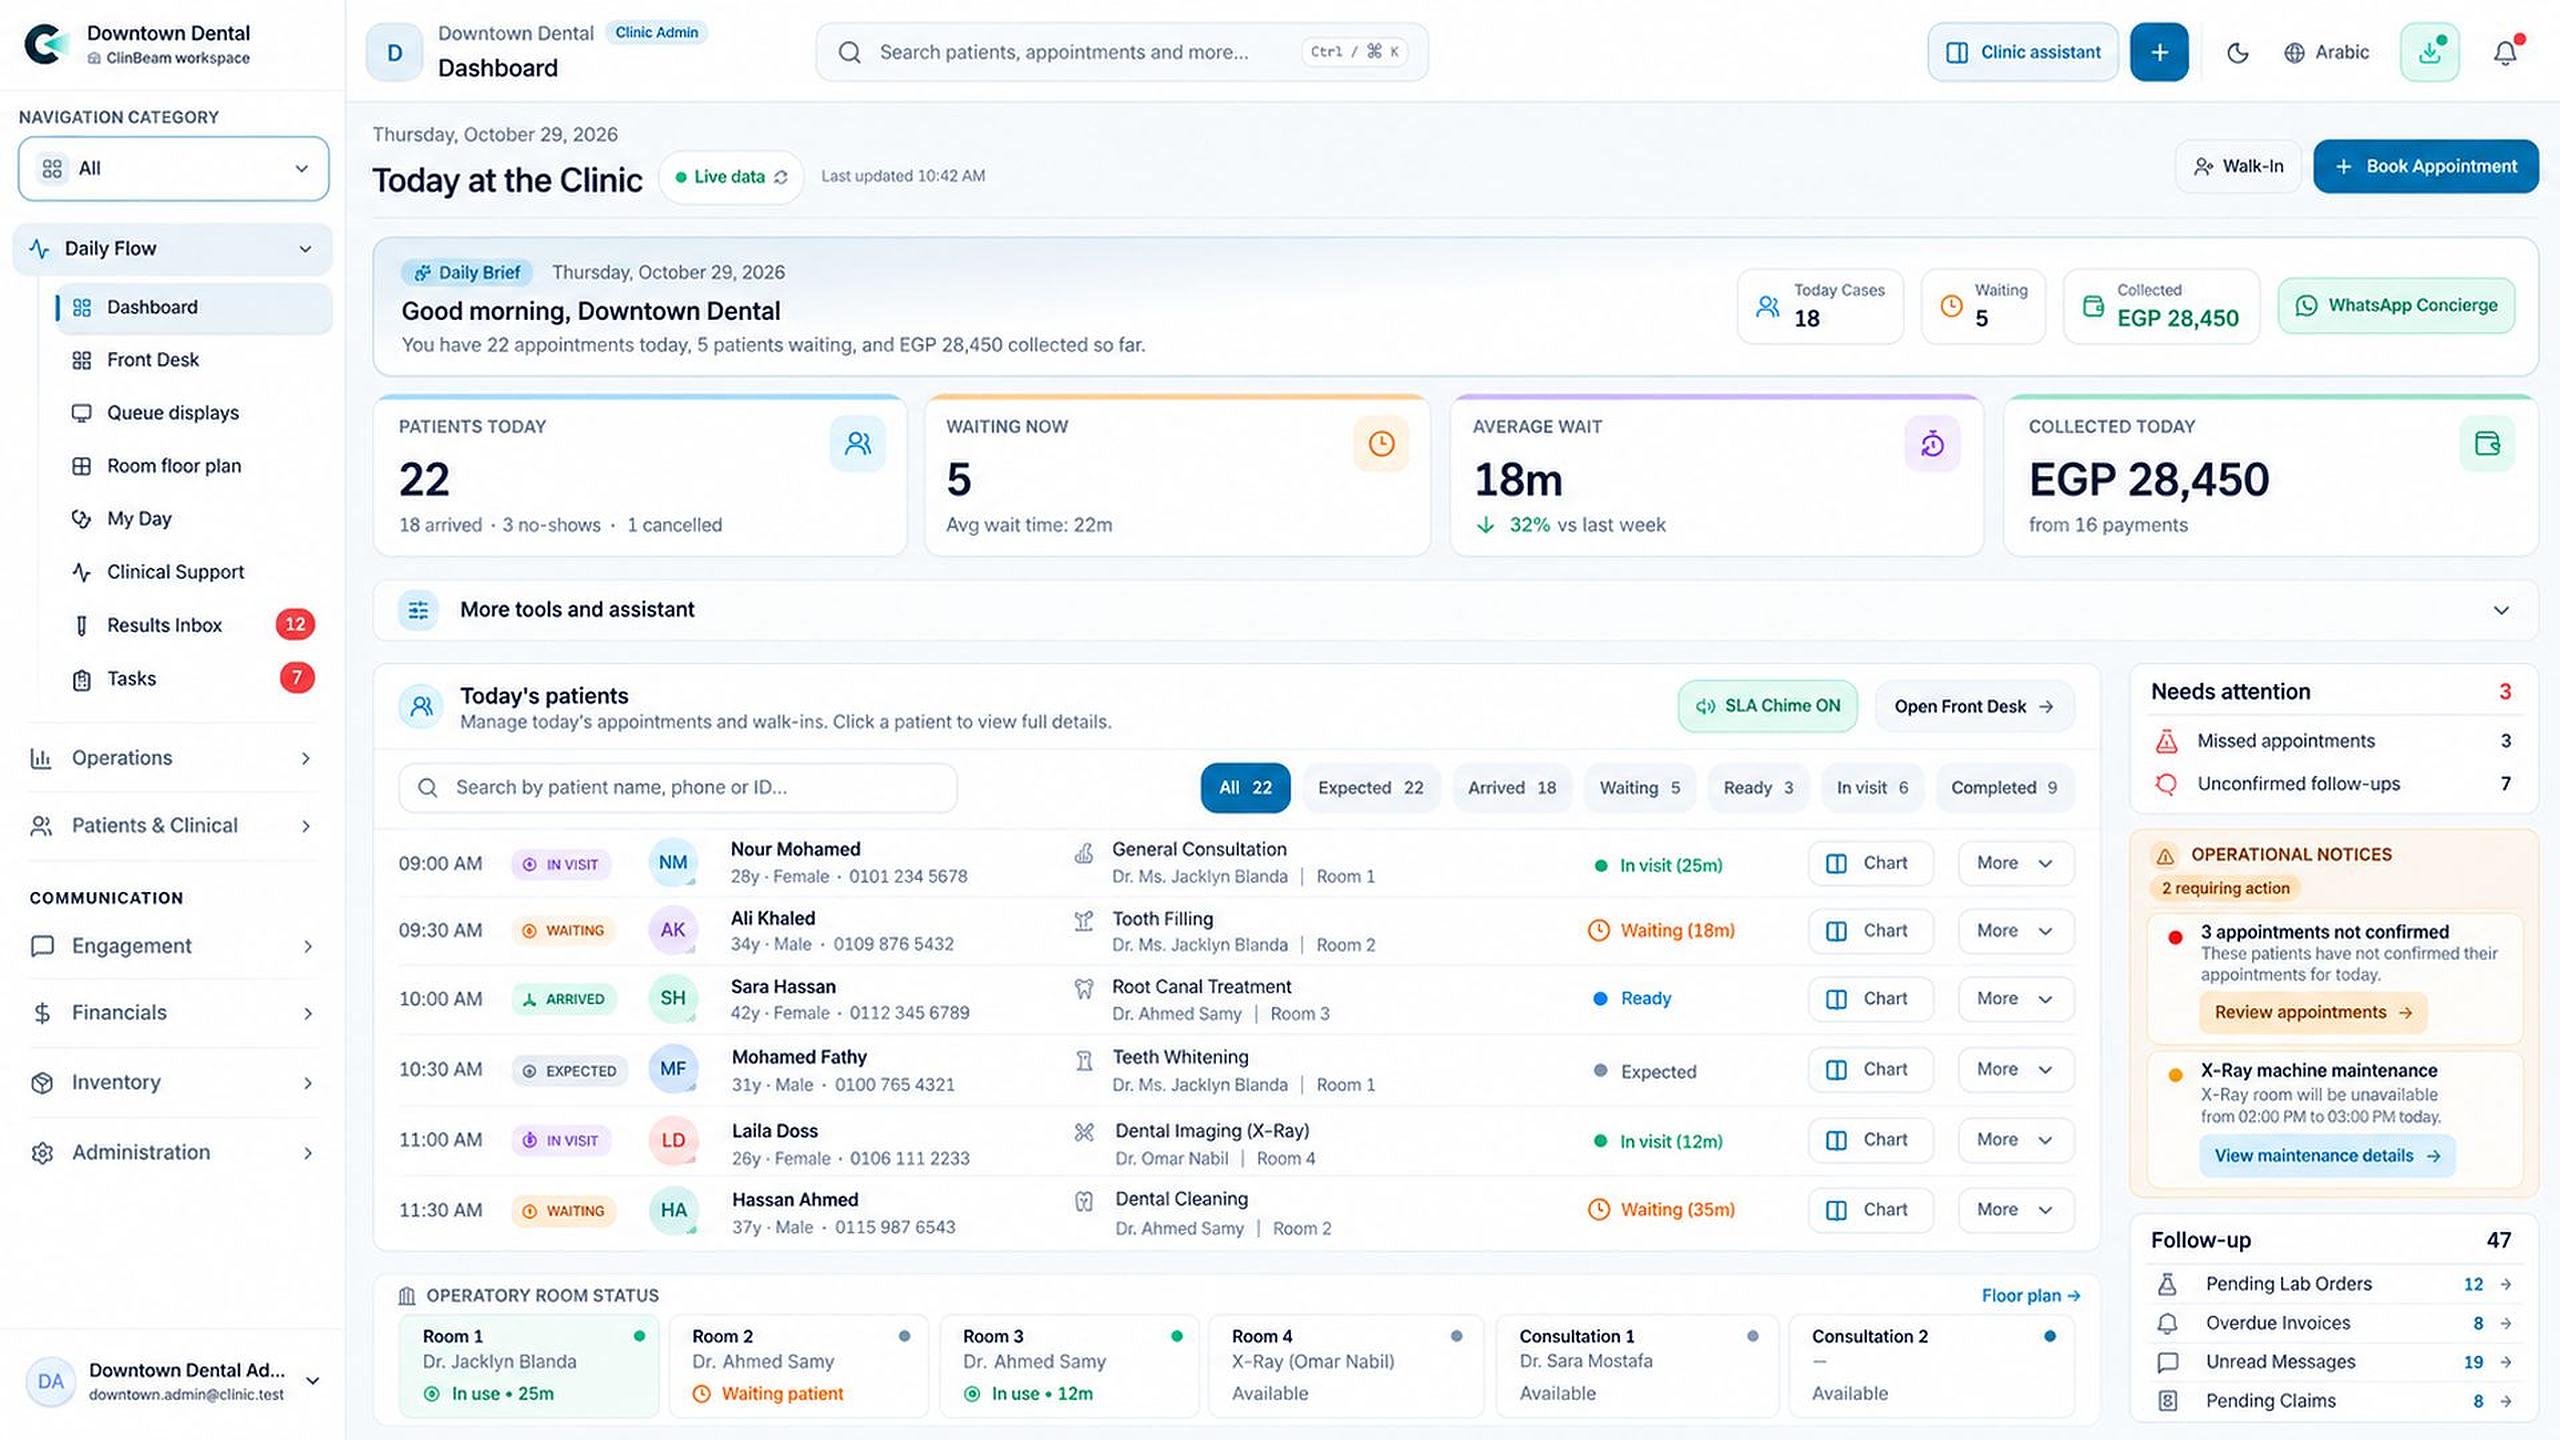Image resolution: width=2560 pixels, height=1440 pixels.
Task: Select the In visit 6 filter tab
Action: pyautogui.click(x=1872, y=788)
